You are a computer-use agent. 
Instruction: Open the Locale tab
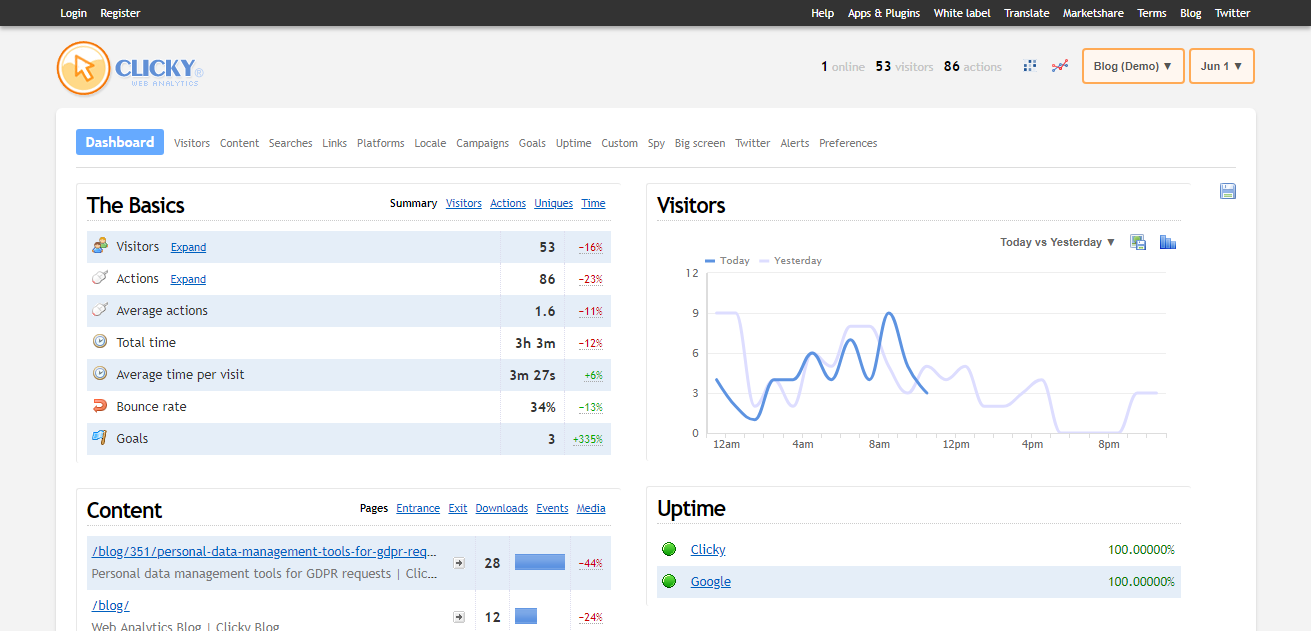click(x=430, y=143)
